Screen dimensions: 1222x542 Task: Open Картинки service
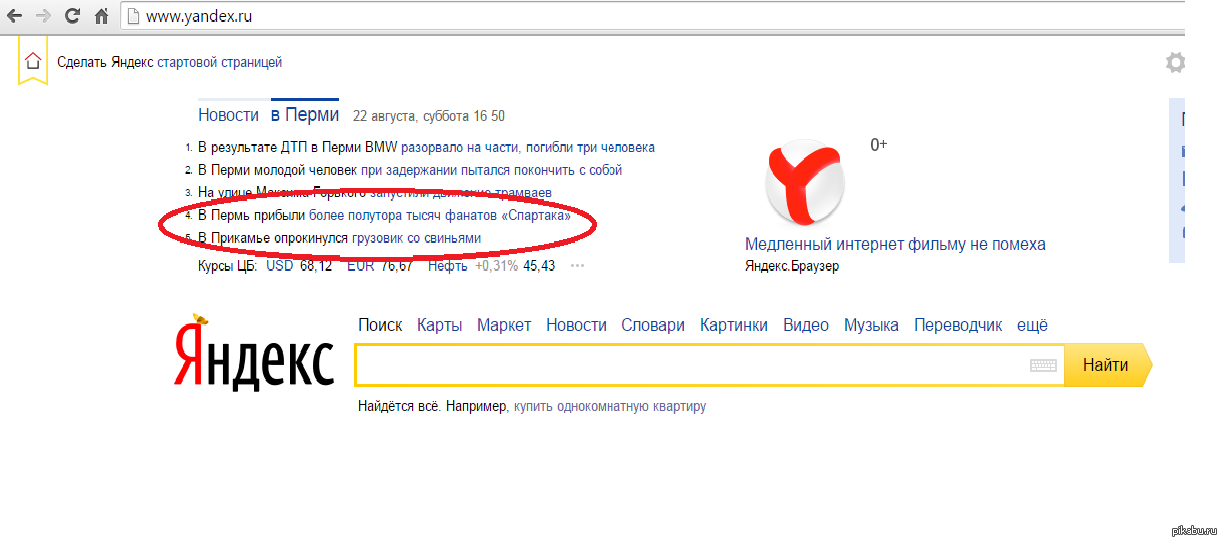(734, 325)
